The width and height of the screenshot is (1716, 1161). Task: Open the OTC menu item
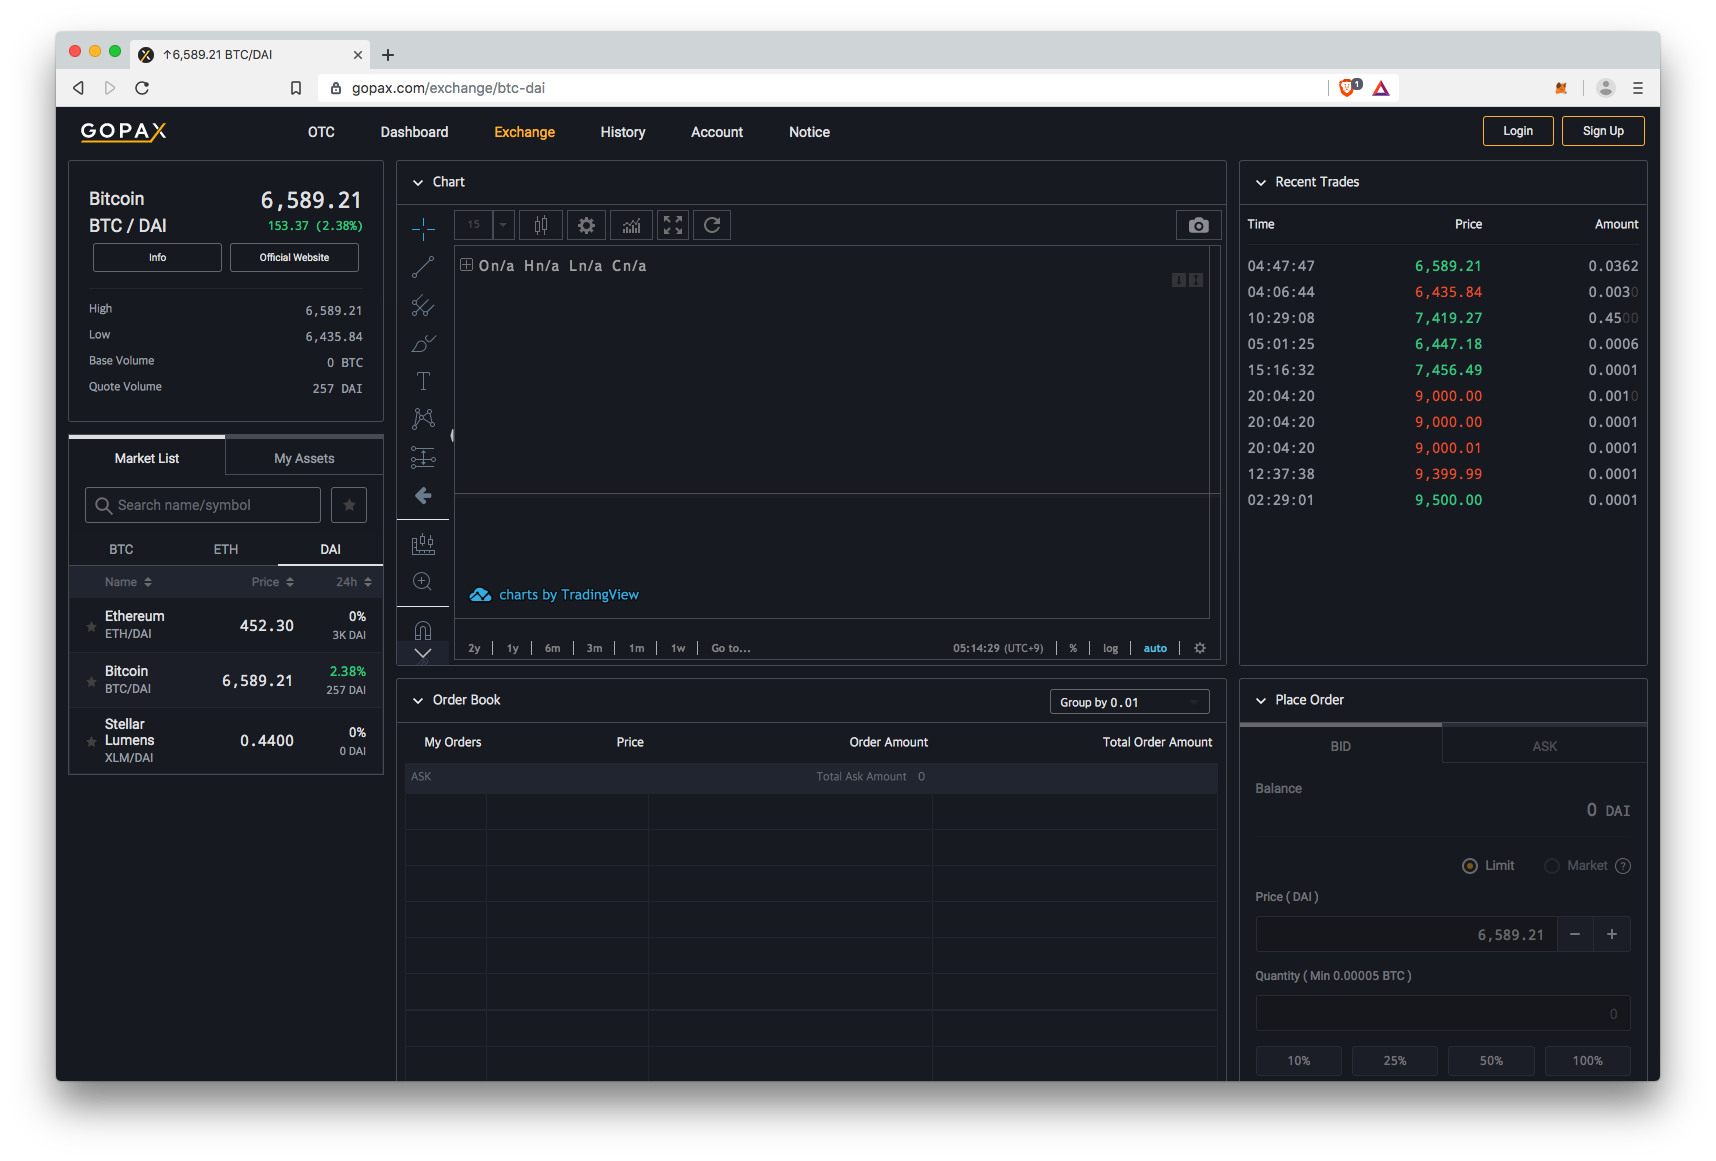(x=321, y=132)
